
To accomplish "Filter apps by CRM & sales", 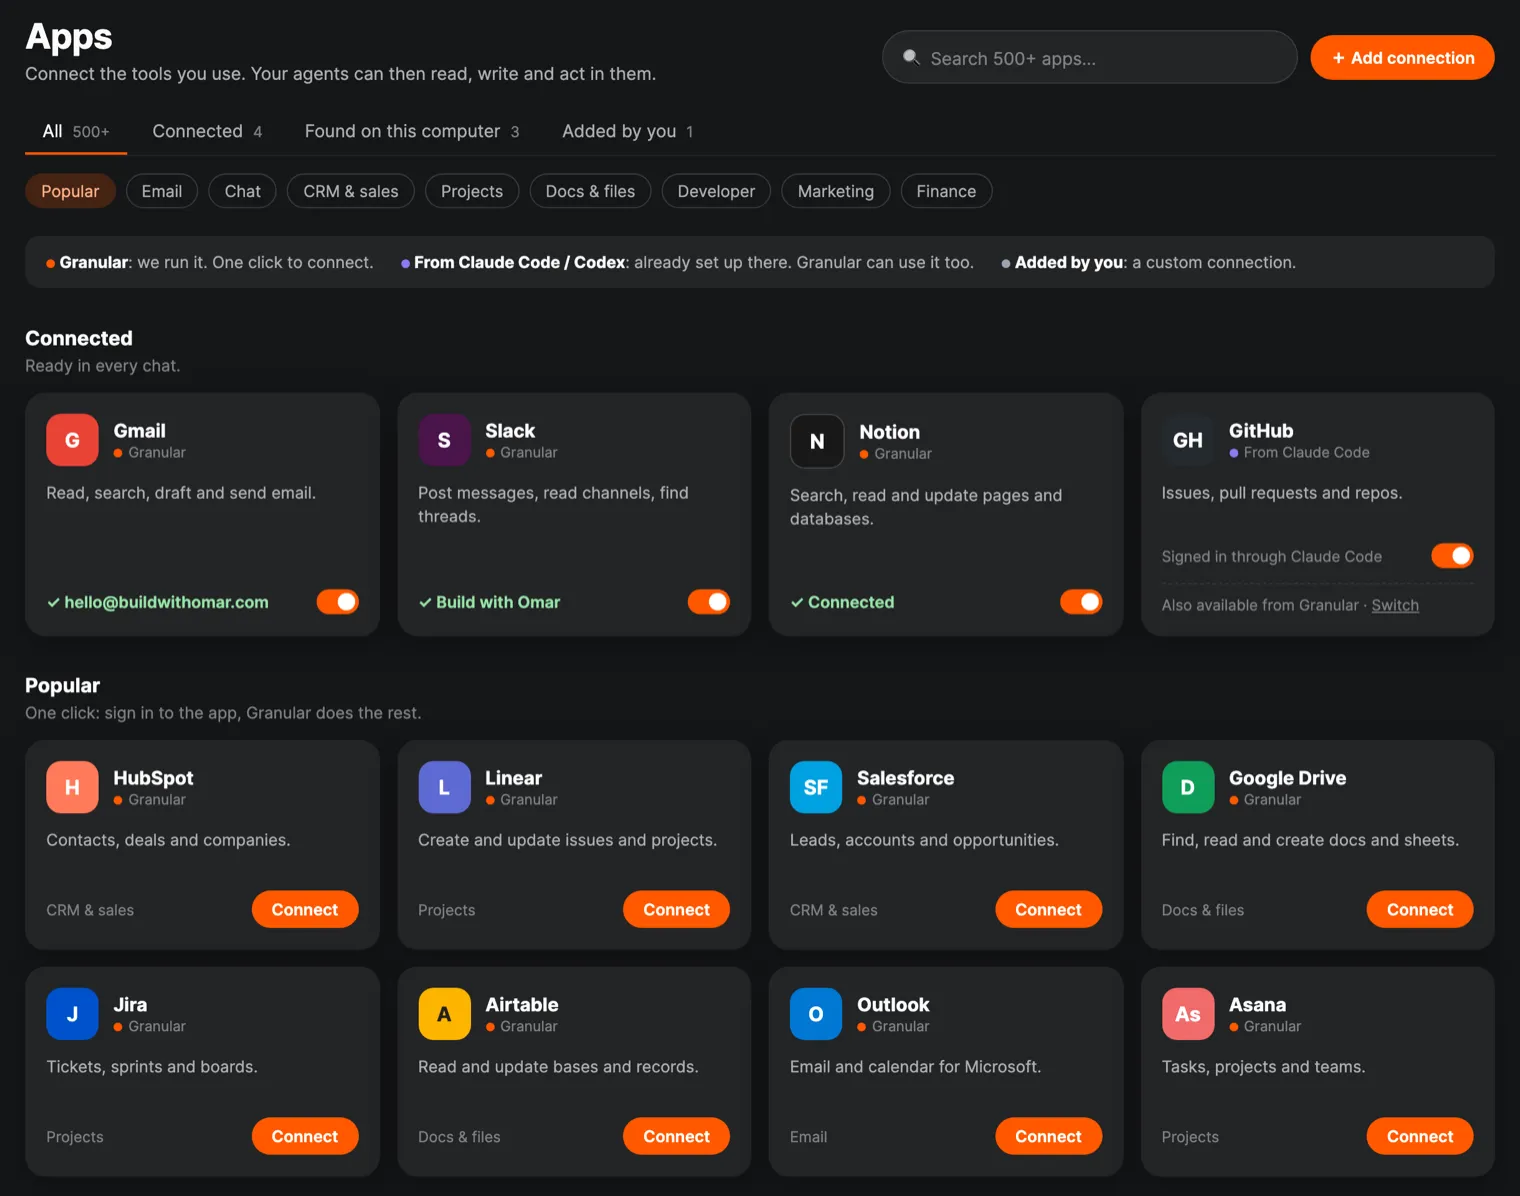I will click(x=351, y=191).
